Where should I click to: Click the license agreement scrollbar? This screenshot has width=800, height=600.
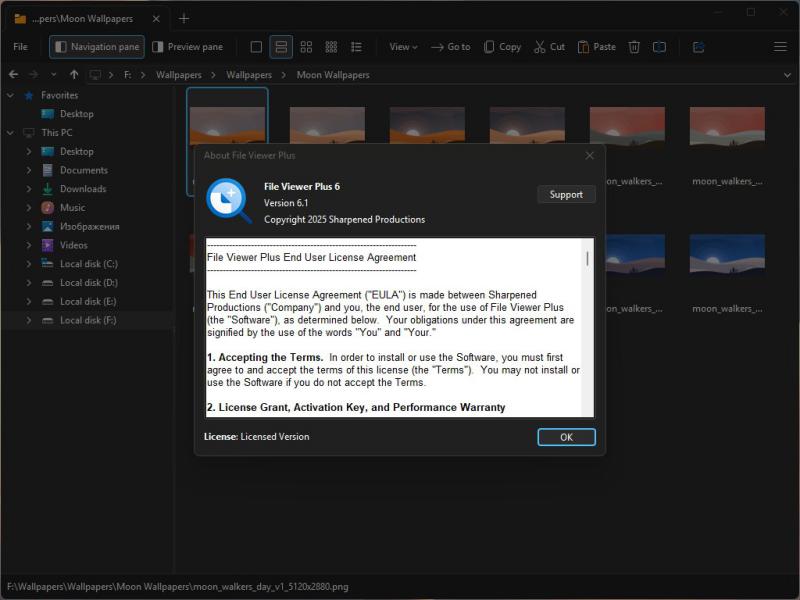[587, 259]
